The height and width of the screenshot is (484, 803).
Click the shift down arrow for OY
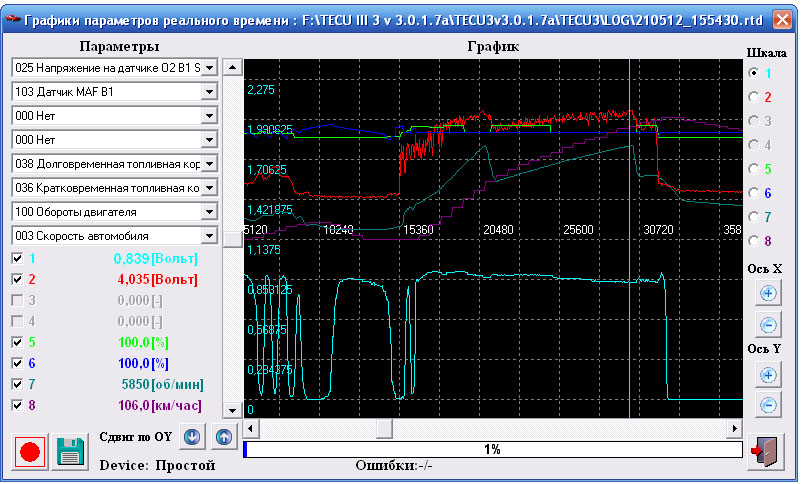coord(193,437)
